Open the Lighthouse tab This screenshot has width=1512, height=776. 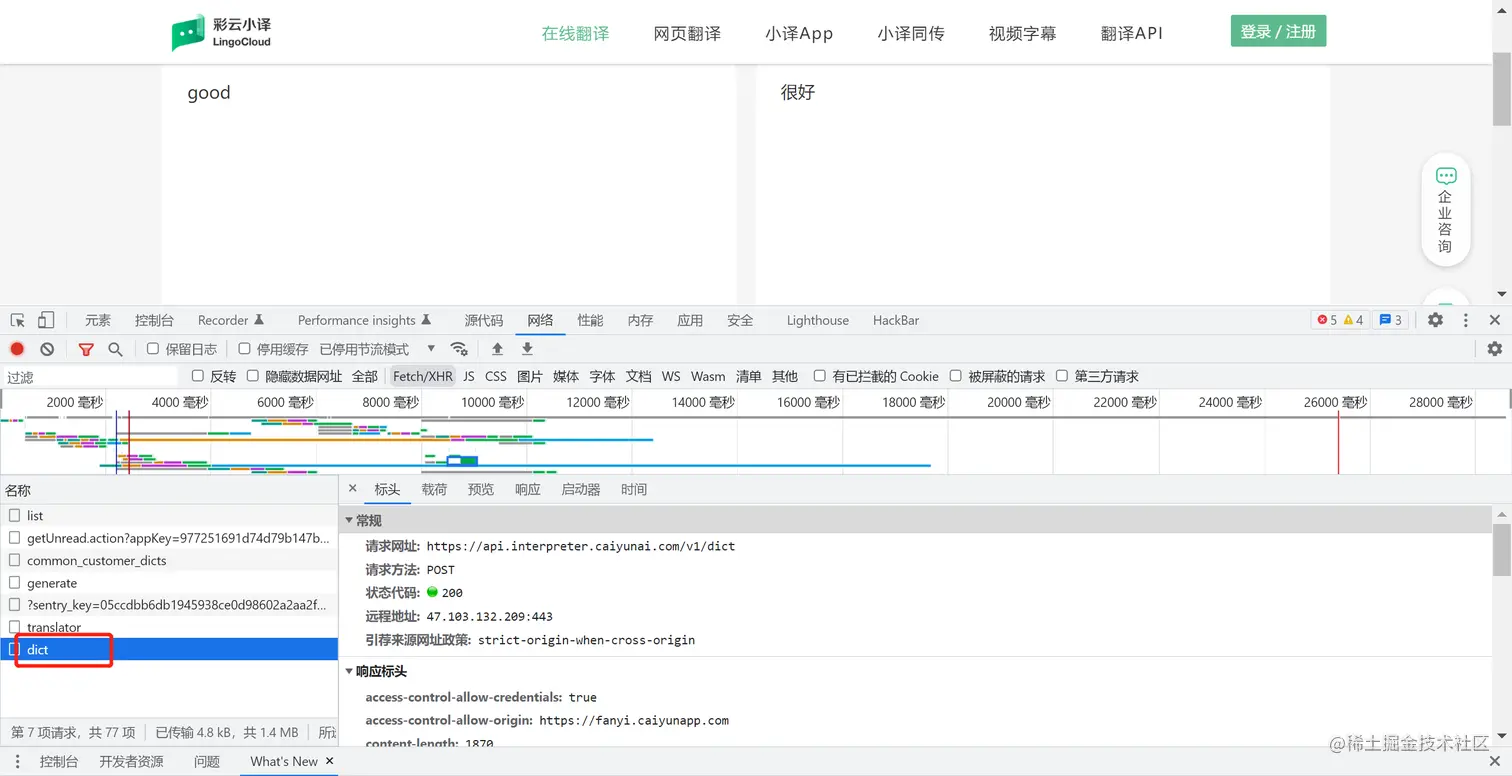click(818, 320)
